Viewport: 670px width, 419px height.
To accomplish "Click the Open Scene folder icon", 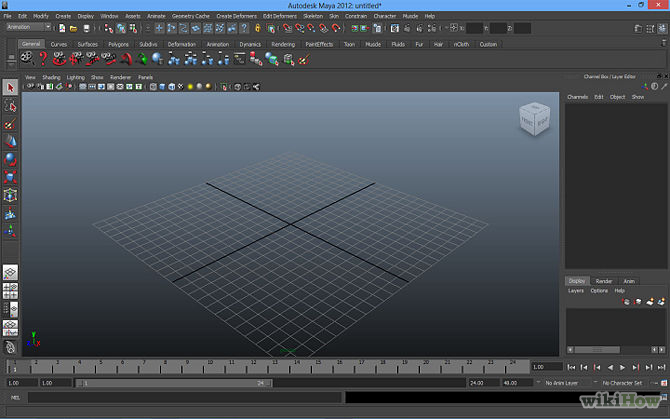I will (73, 29).
